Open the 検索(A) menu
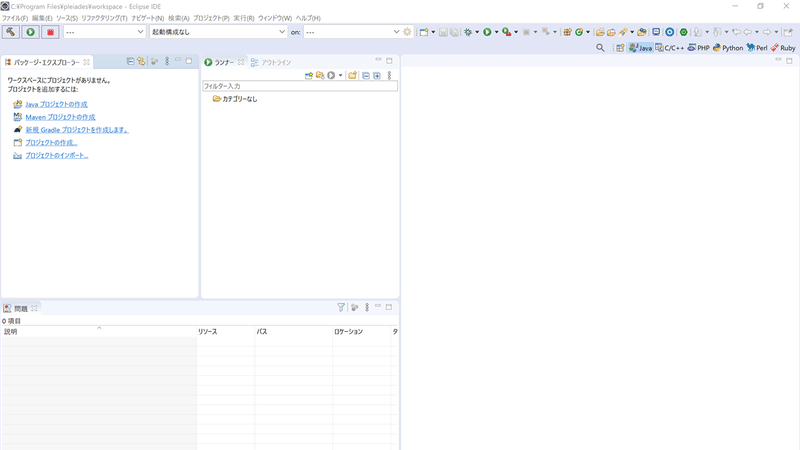Image resolution: width=800 pixels, height=450 pixels. click(179, 18)
